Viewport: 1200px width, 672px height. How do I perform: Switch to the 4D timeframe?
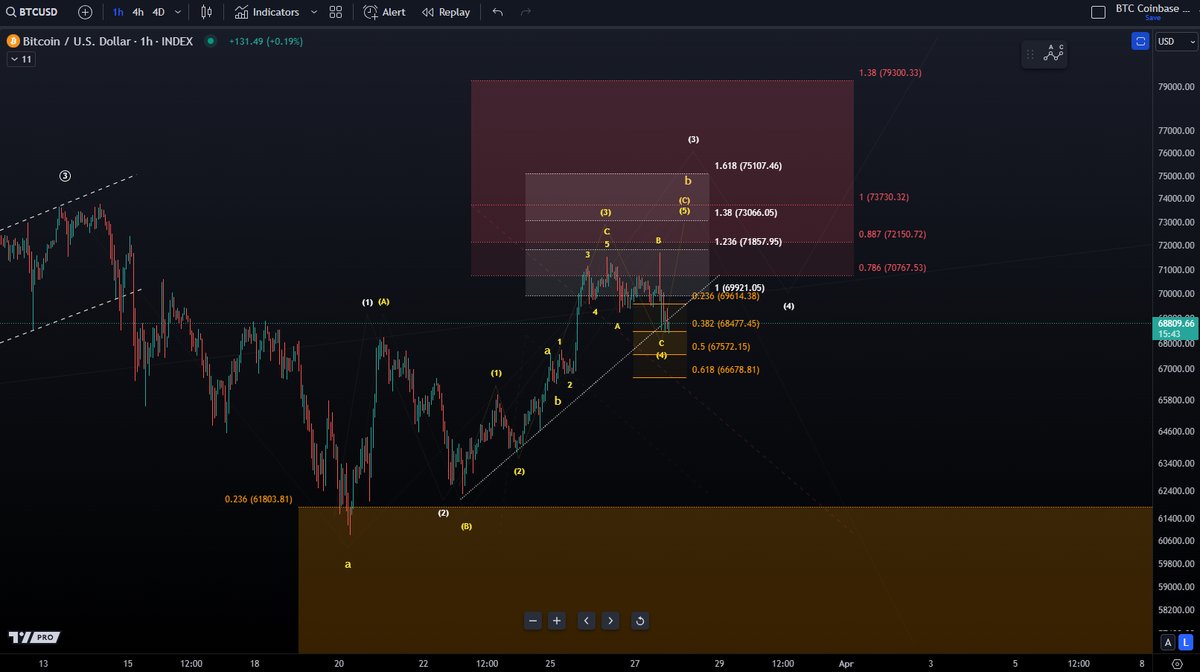(x=159, y=12)
